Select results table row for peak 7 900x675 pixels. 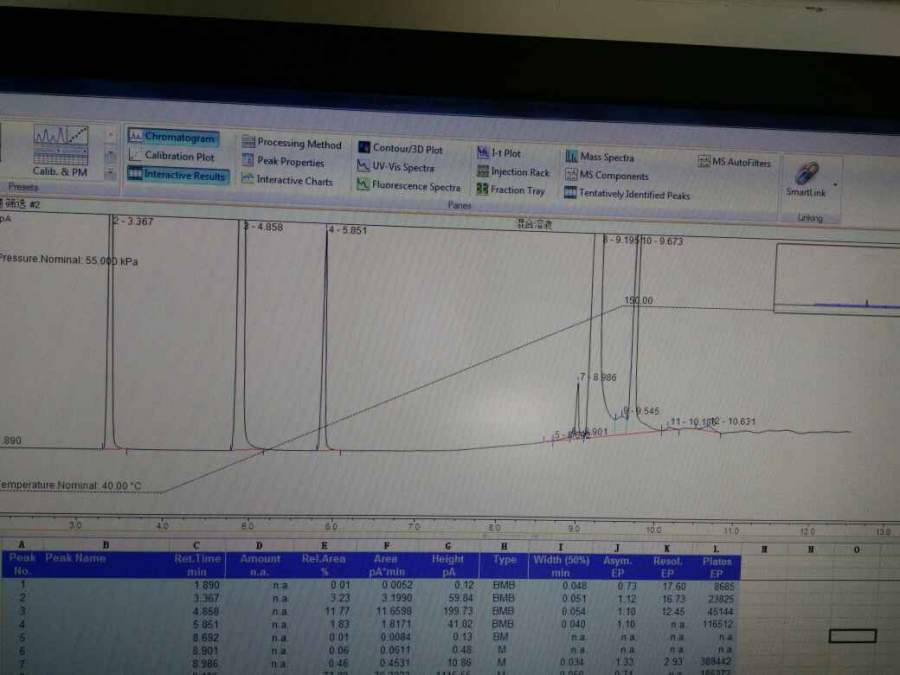click(x=370, y=664)
